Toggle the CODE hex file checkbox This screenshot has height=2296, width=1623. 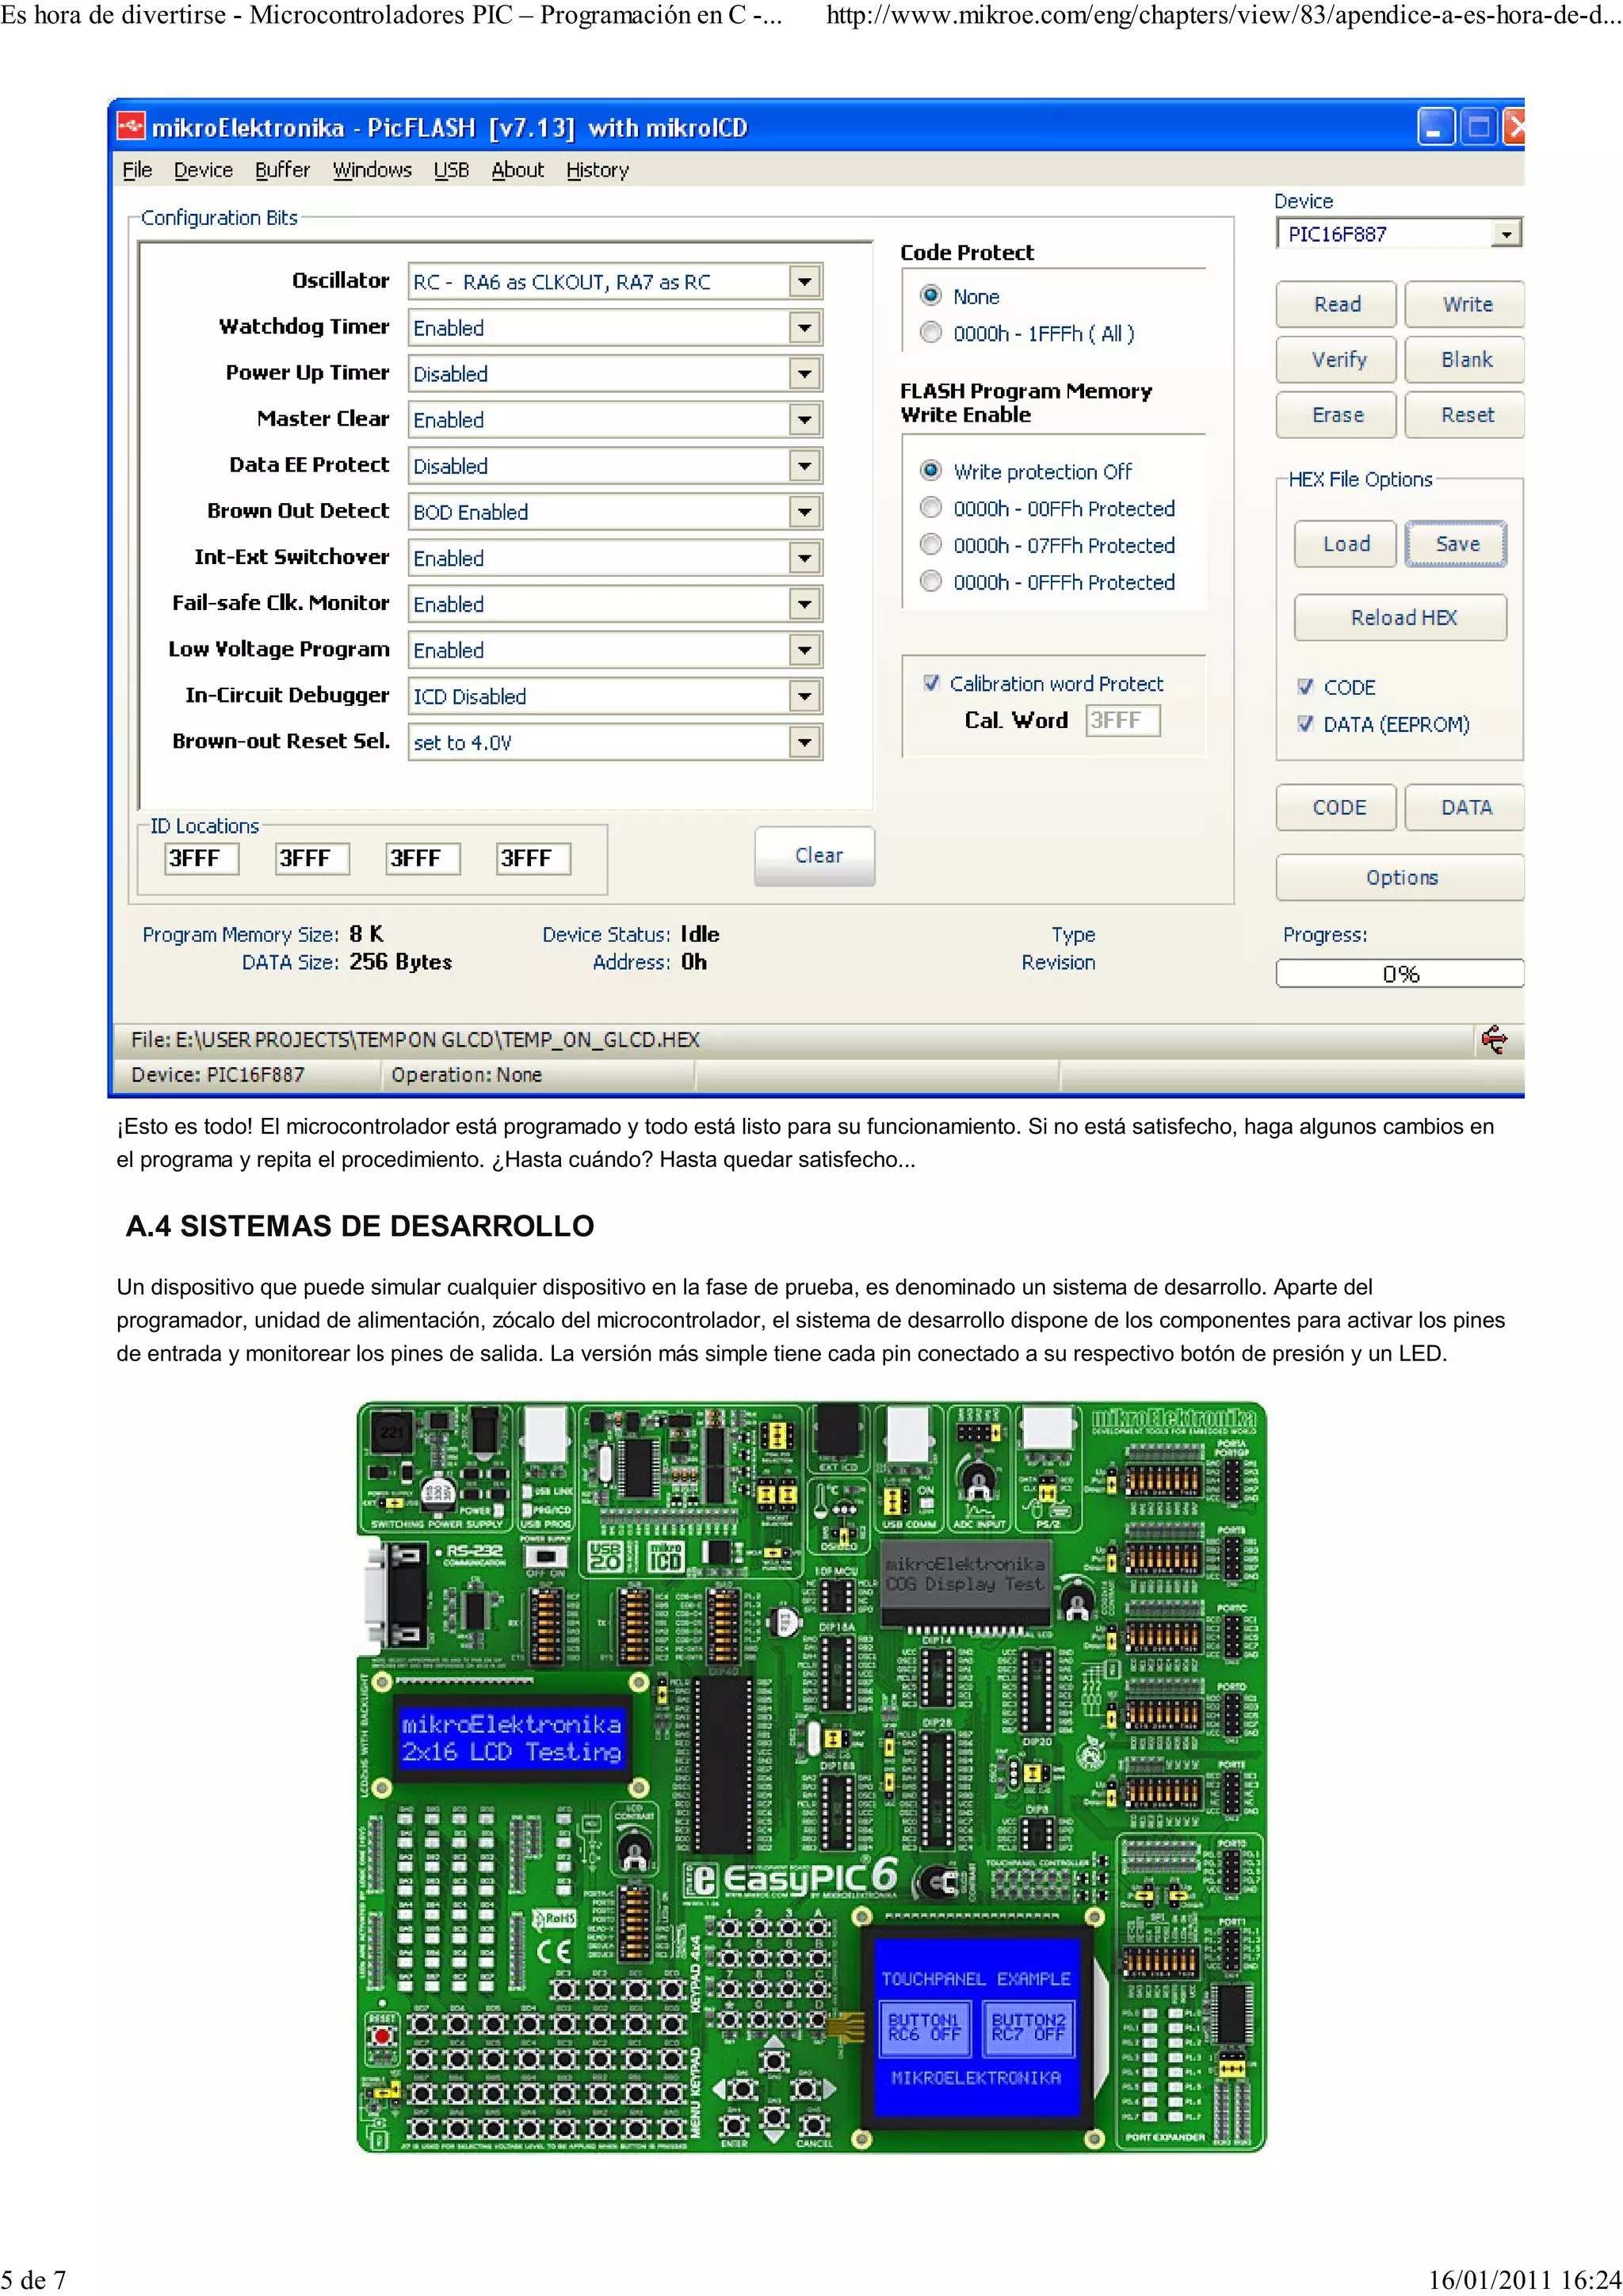1305,687
